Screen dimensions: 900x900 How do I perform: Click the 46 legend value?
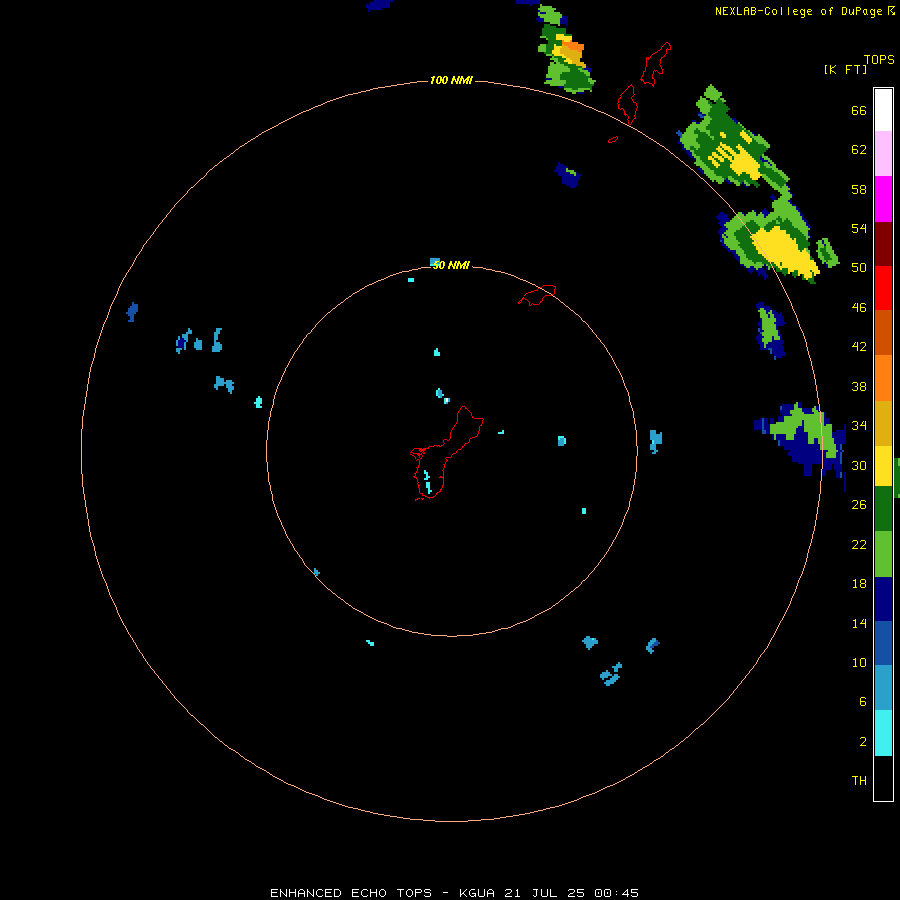point(859,307)
